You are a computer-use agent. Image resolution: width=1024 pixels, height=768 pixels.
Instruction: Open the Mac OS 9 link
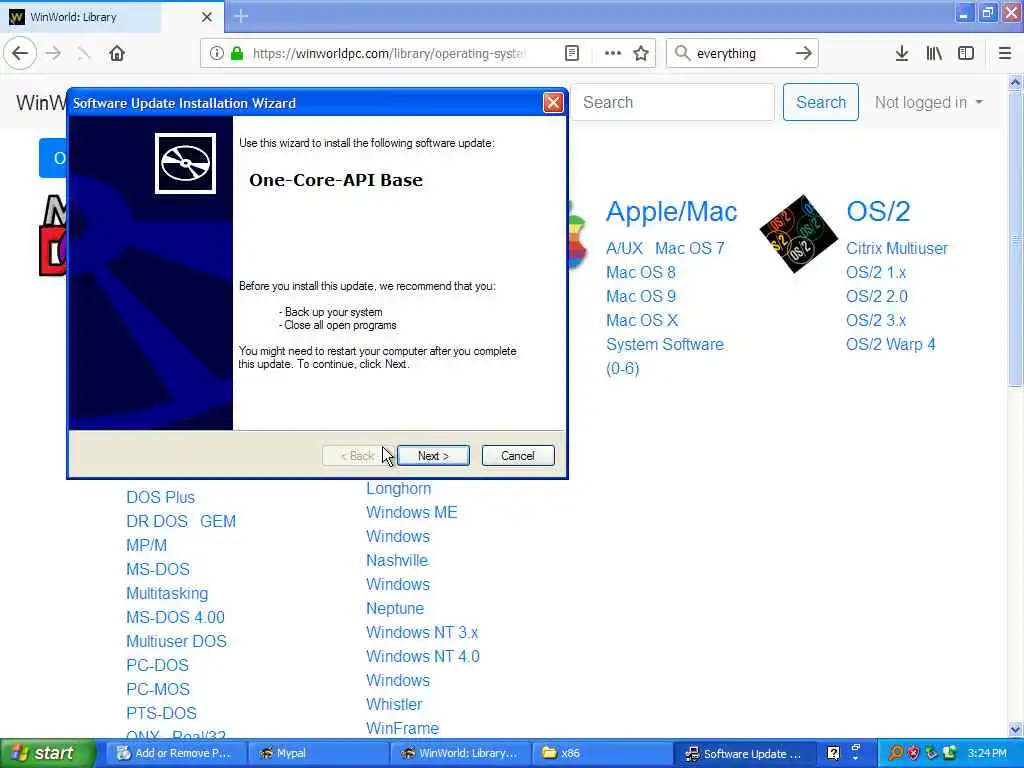tap(641, 296)
